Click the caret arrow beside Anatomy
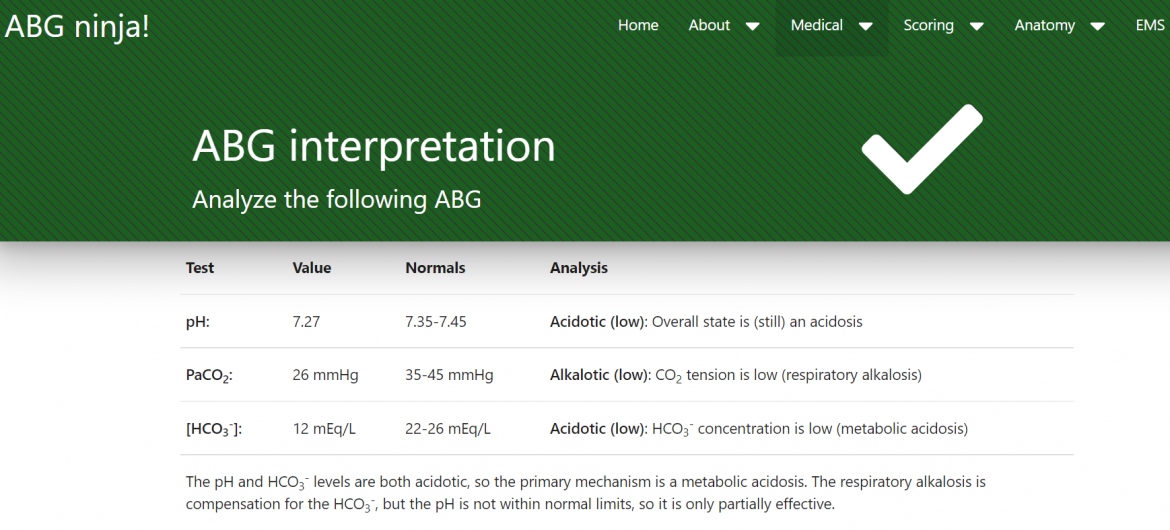 pyautogui.click(x=1097, y=27)
